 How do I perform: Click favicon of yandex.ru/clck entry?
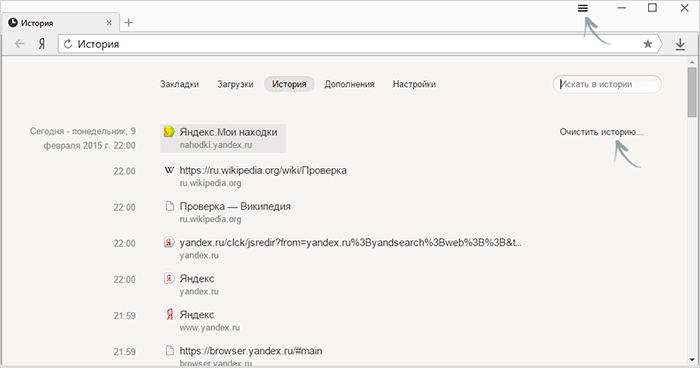169,242
